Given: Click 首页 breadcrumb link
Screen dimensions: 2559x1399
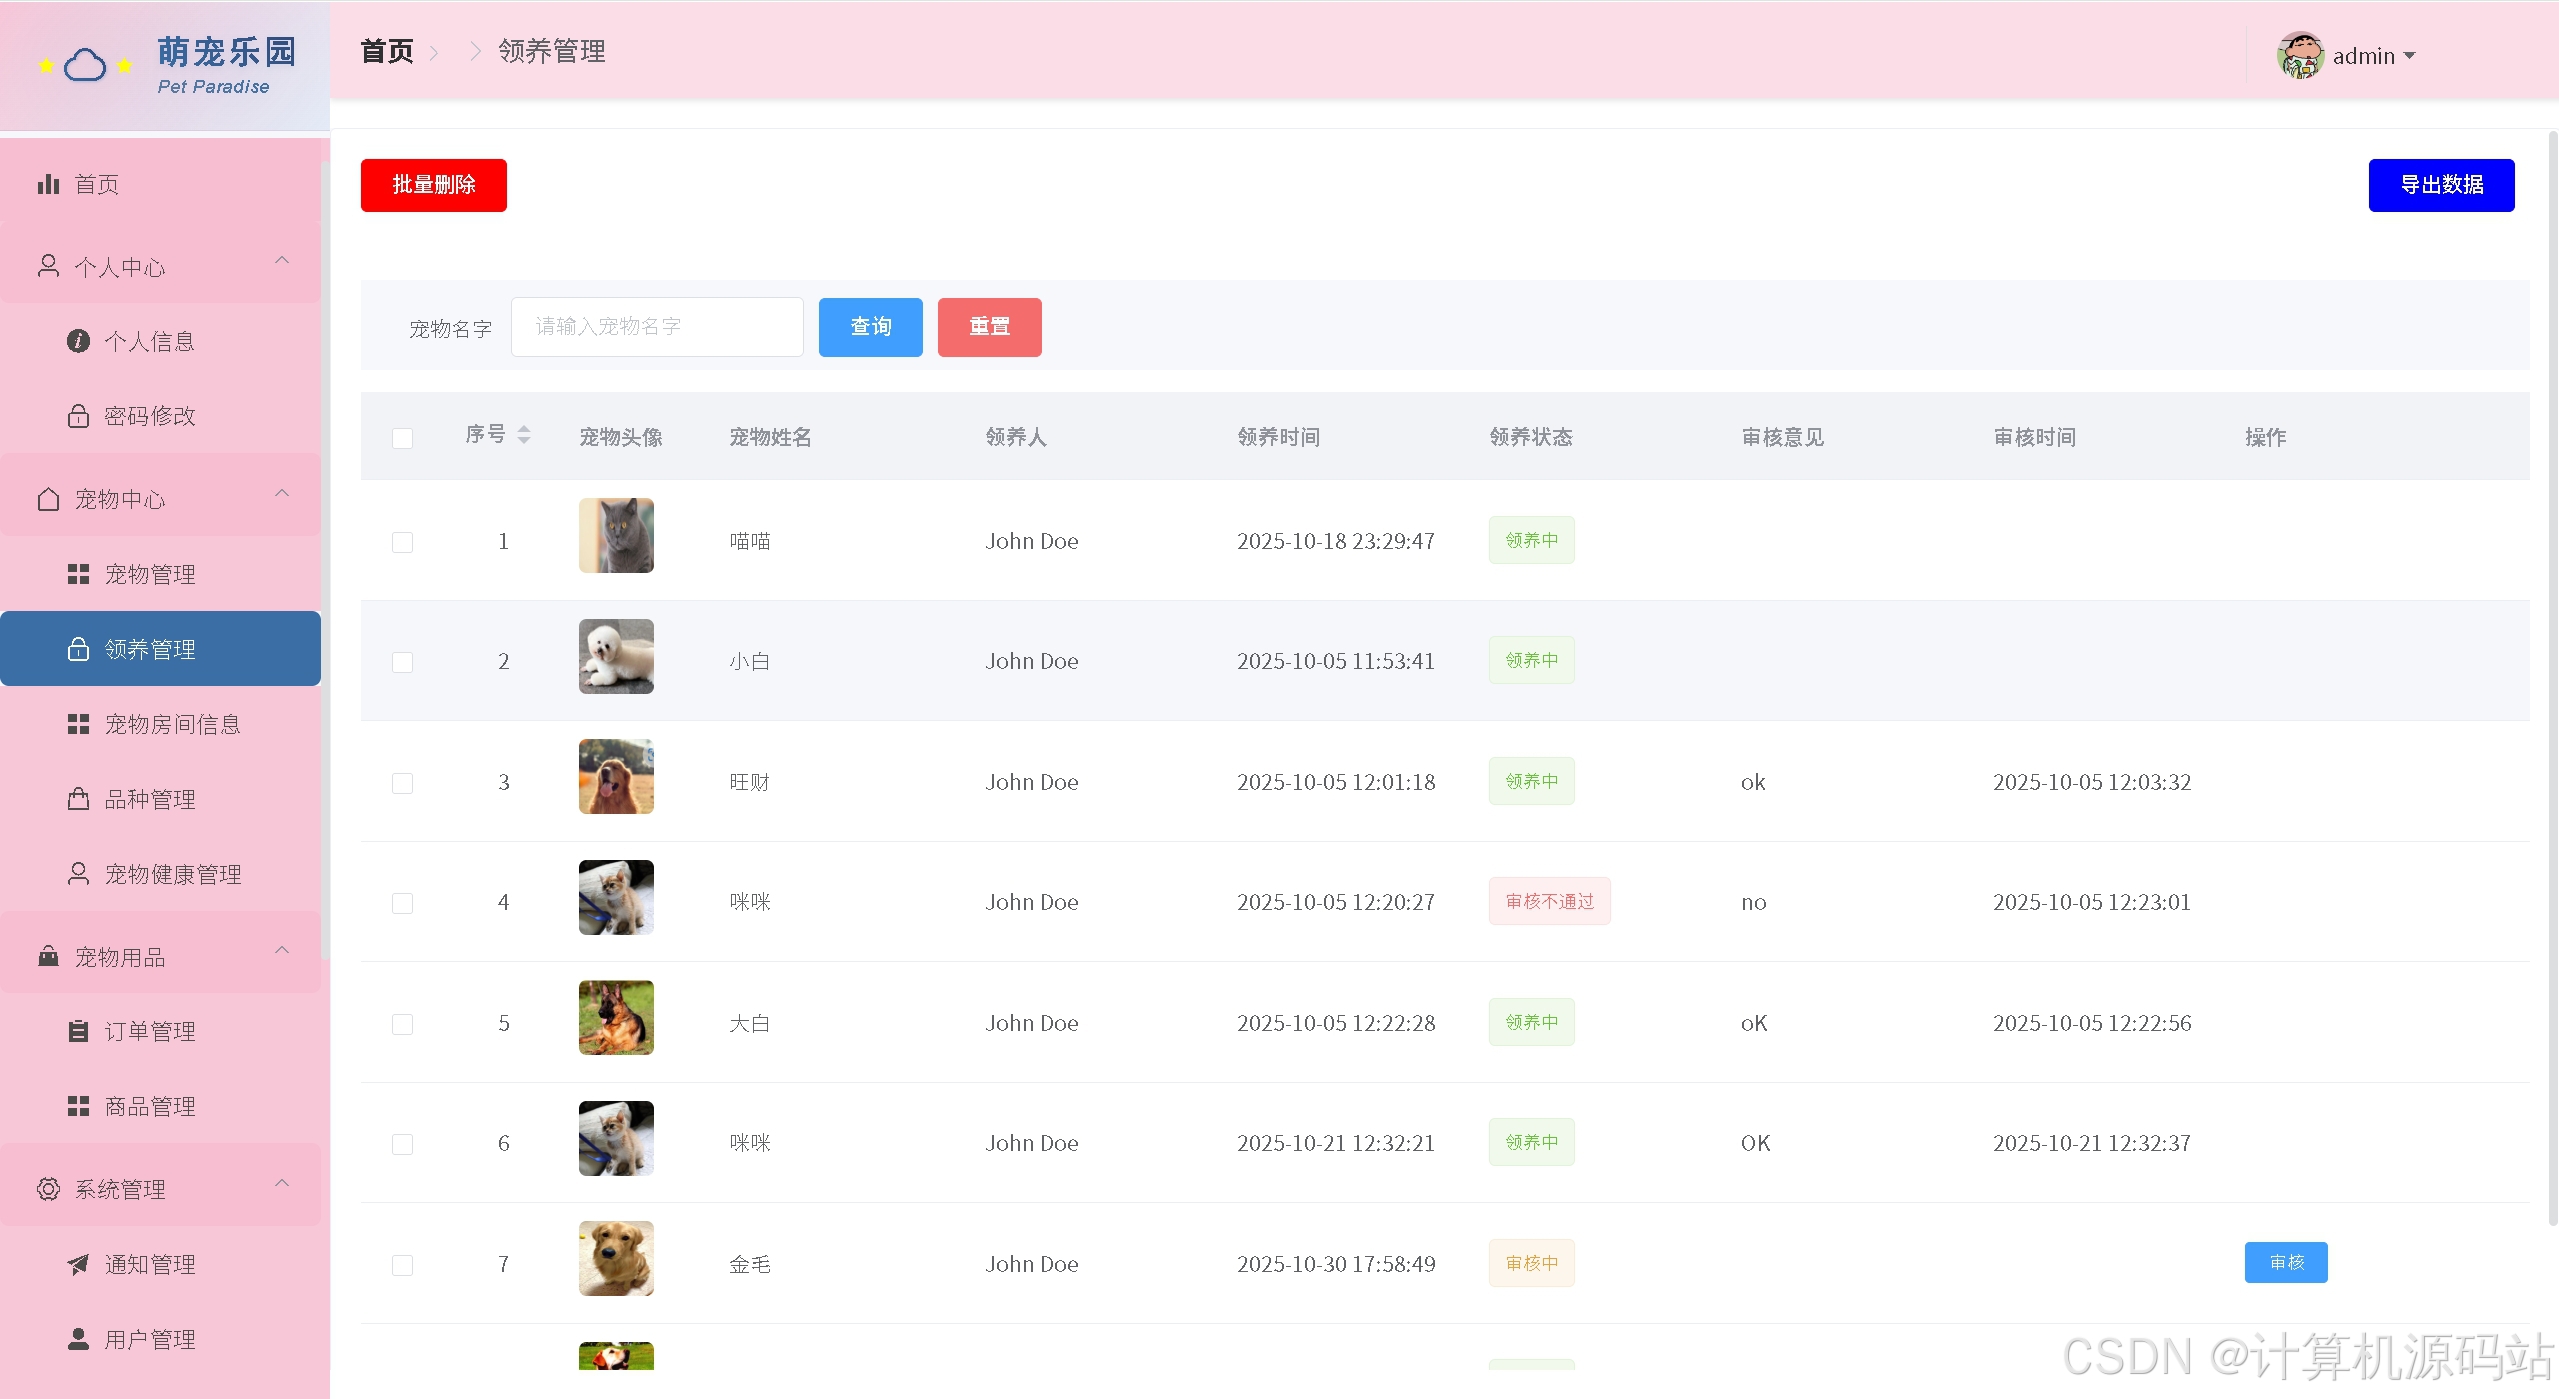Looking at the screenshot, I should coord(387,51).
